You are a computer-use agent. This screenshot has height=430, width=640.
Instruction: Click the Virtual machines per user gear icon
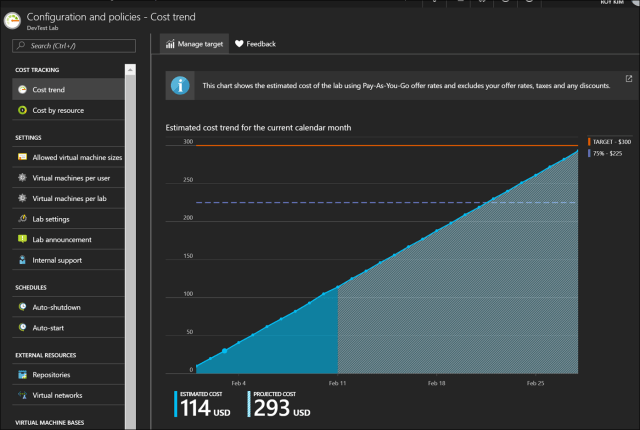22,177
